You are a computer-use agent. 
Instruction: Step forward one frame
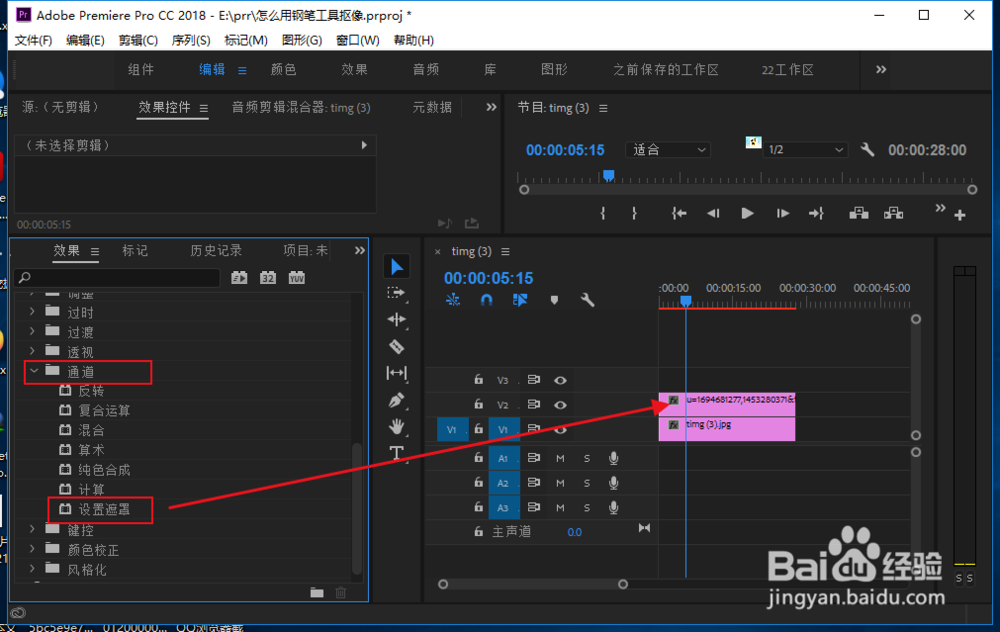pos(783,214)
